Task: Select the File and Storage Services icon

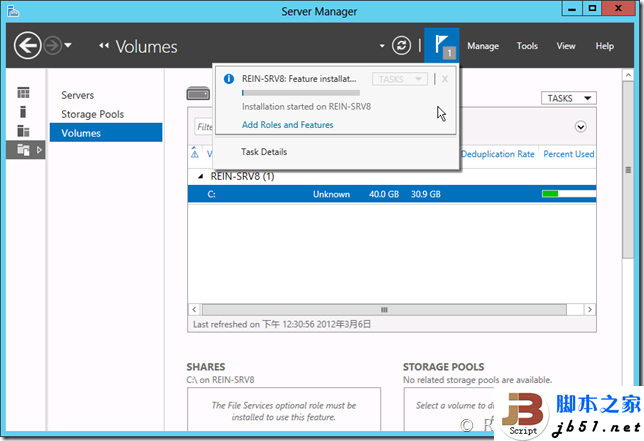Action: point(23,150)
